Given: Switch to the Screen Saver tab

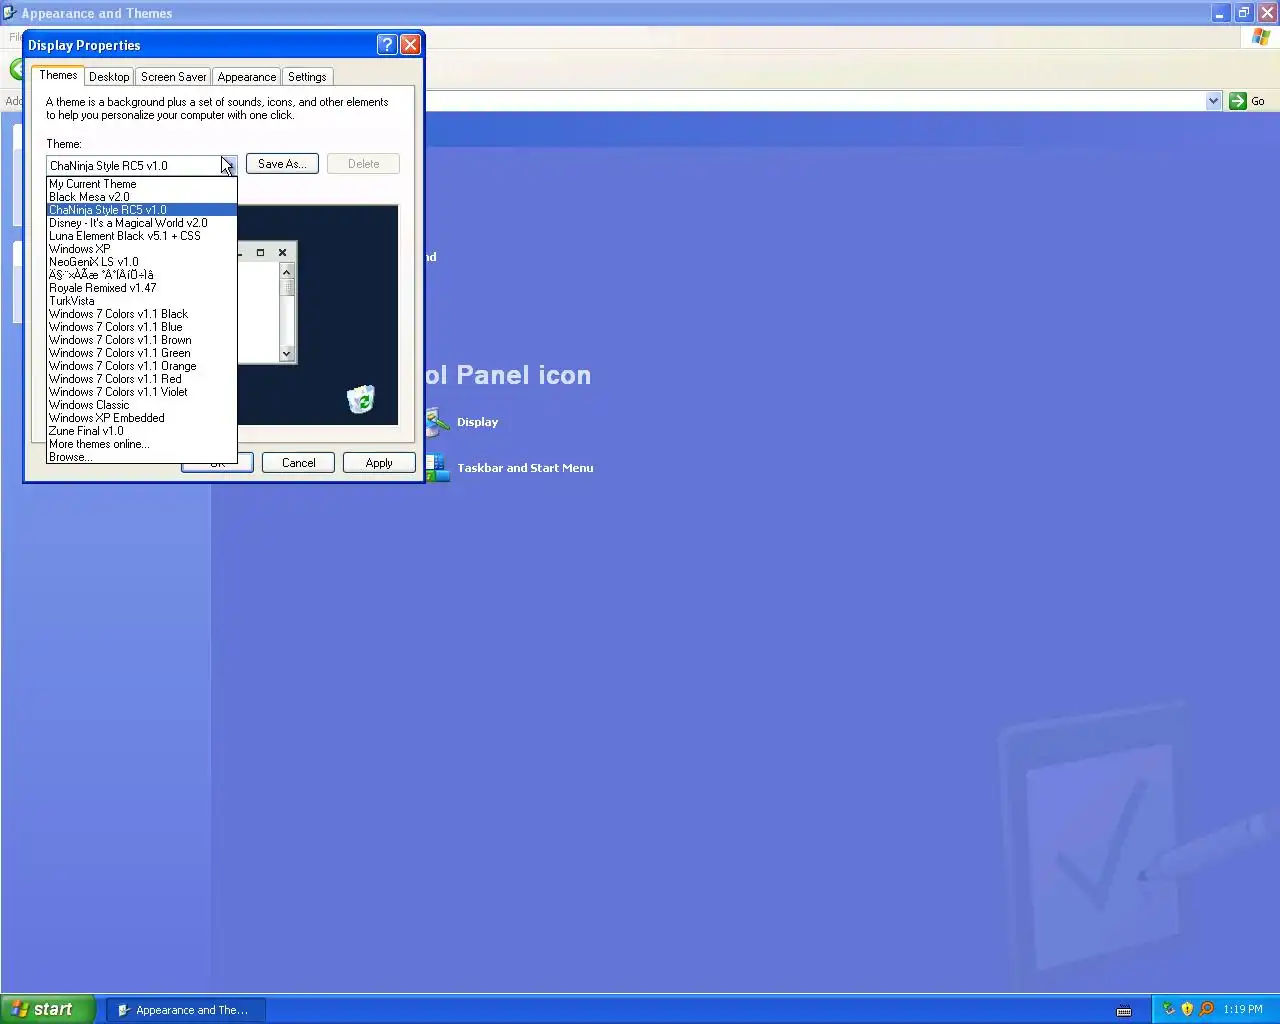Looking at the screenshot, I should click(x=173, y=77).
